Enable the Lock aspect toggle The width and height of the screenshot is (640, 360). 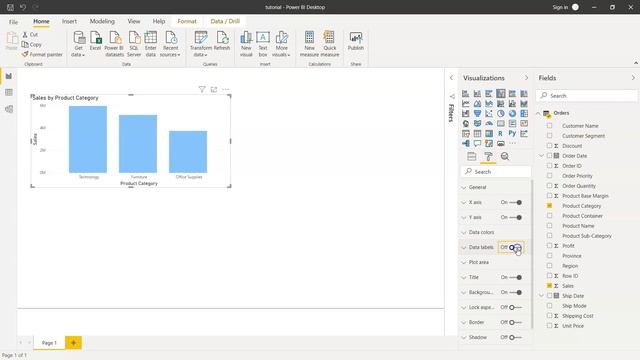pyautogui.click(x=516, y=307)
